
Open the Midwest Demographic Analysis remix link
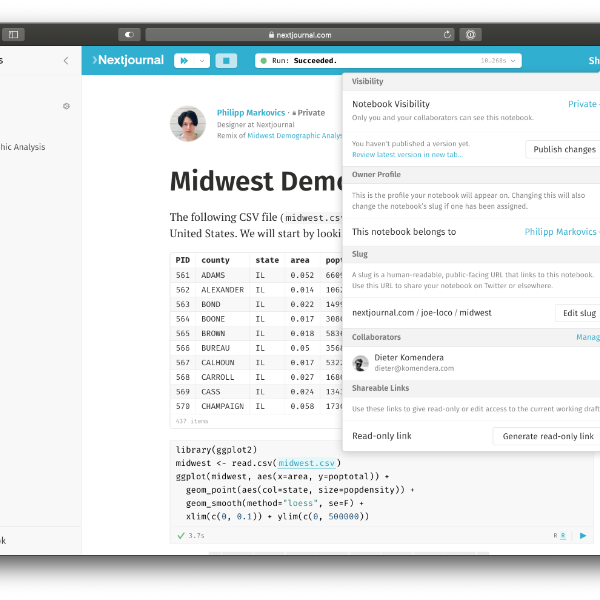click(x=295, y=135)
